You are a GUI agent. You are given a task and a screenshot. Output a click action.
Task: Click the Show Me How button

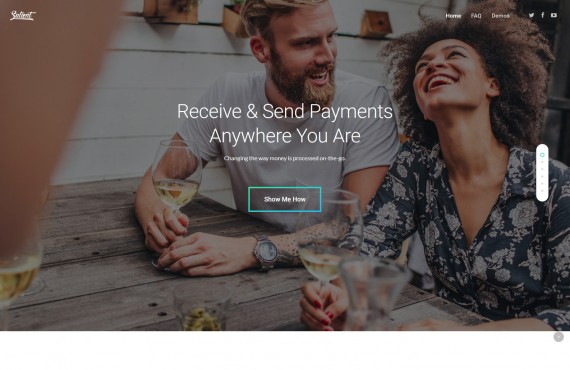tap(285, 199)
